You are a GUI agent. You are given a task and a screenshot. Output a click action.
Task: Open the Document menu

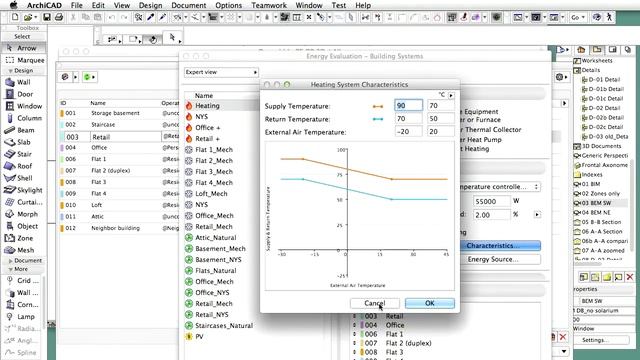[x=189, y=5]
